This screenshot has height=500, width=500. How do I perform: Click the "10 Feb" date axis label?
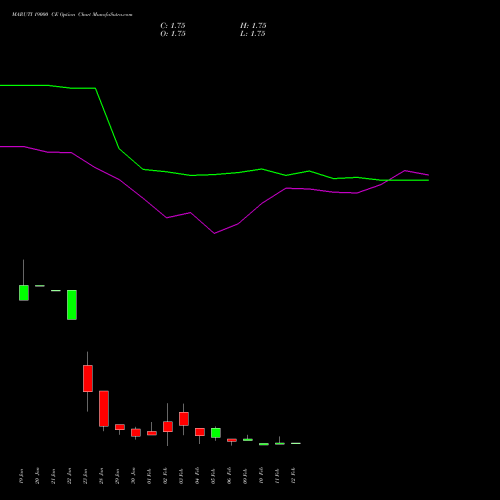click(262, 476)
